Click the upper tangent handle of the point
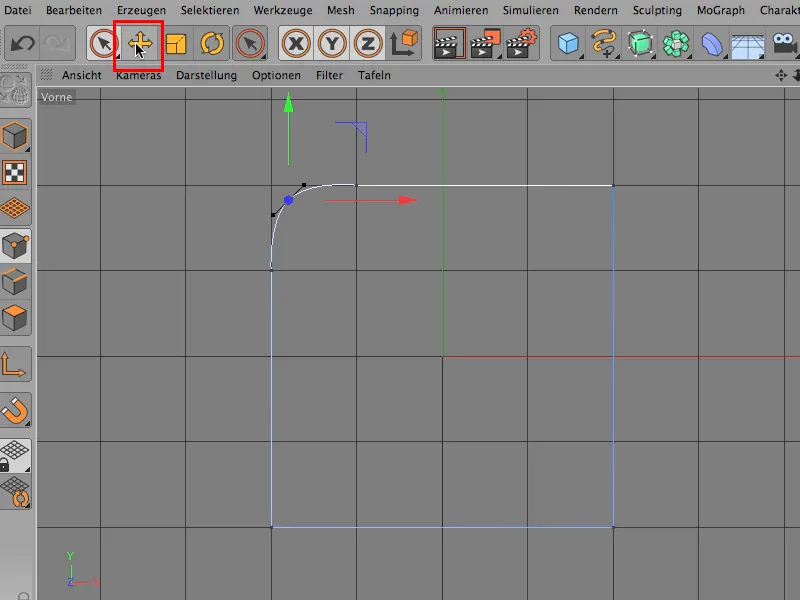 (304, 185)
